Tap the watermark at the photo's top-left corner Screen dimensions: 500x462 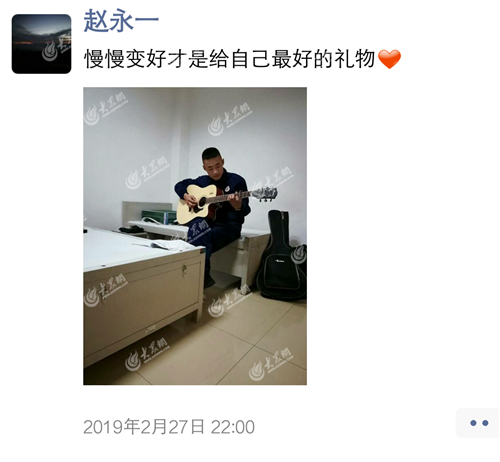tap(106, 109)
